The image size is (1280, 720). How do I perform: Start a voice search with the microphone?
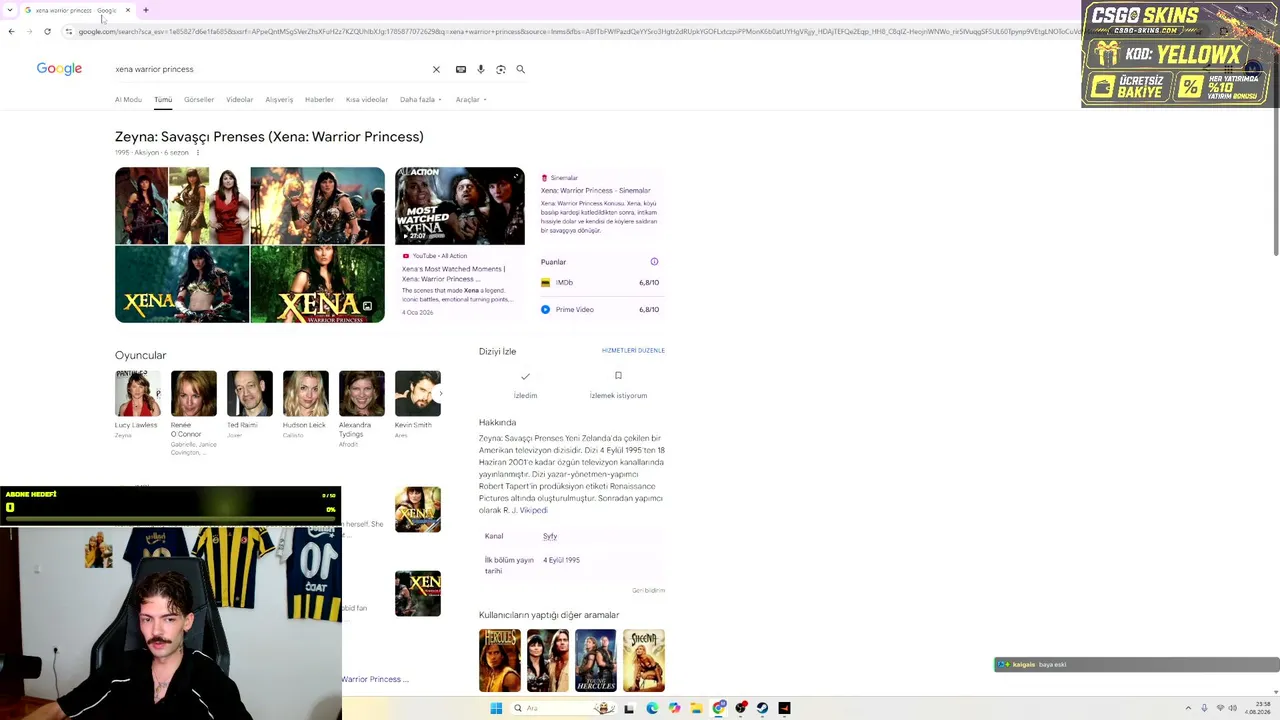coord(481,69)
